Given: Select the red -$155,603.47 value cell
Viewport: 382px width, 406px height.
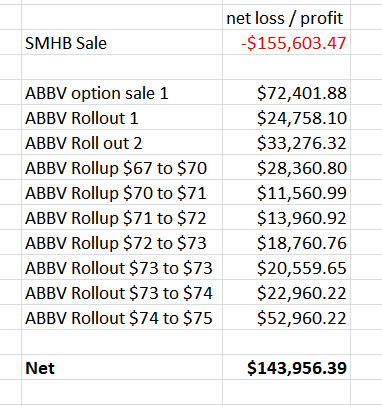Looking at the screenshot, I should [286, 42].
